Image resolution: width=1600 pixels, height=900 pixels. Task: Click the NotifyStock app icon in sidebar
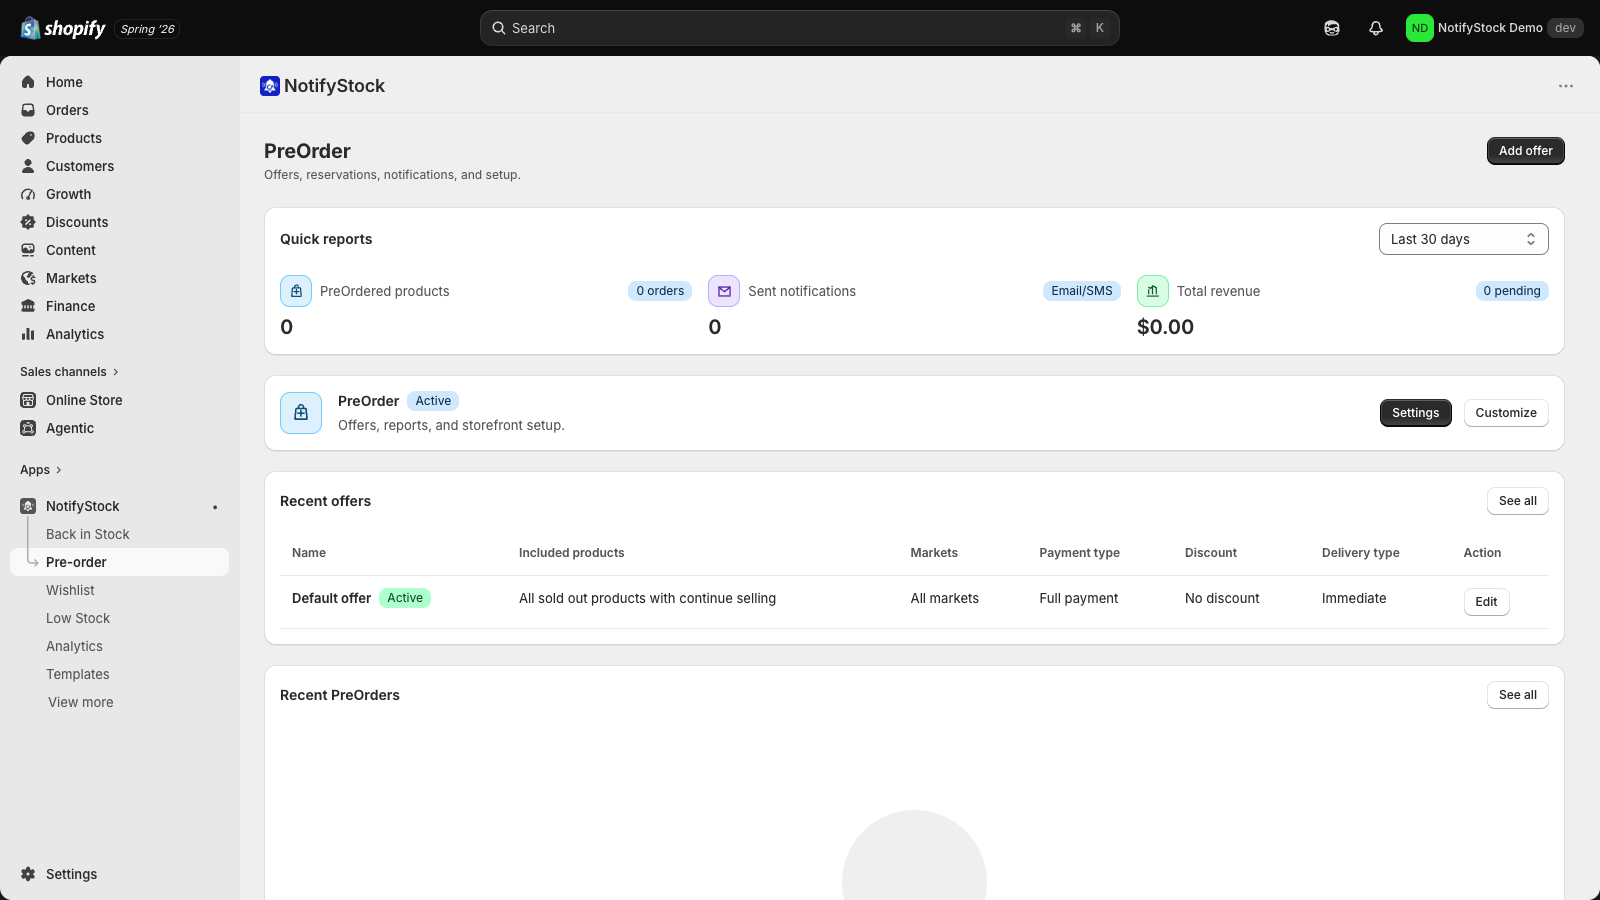click(x=28, y=506)
